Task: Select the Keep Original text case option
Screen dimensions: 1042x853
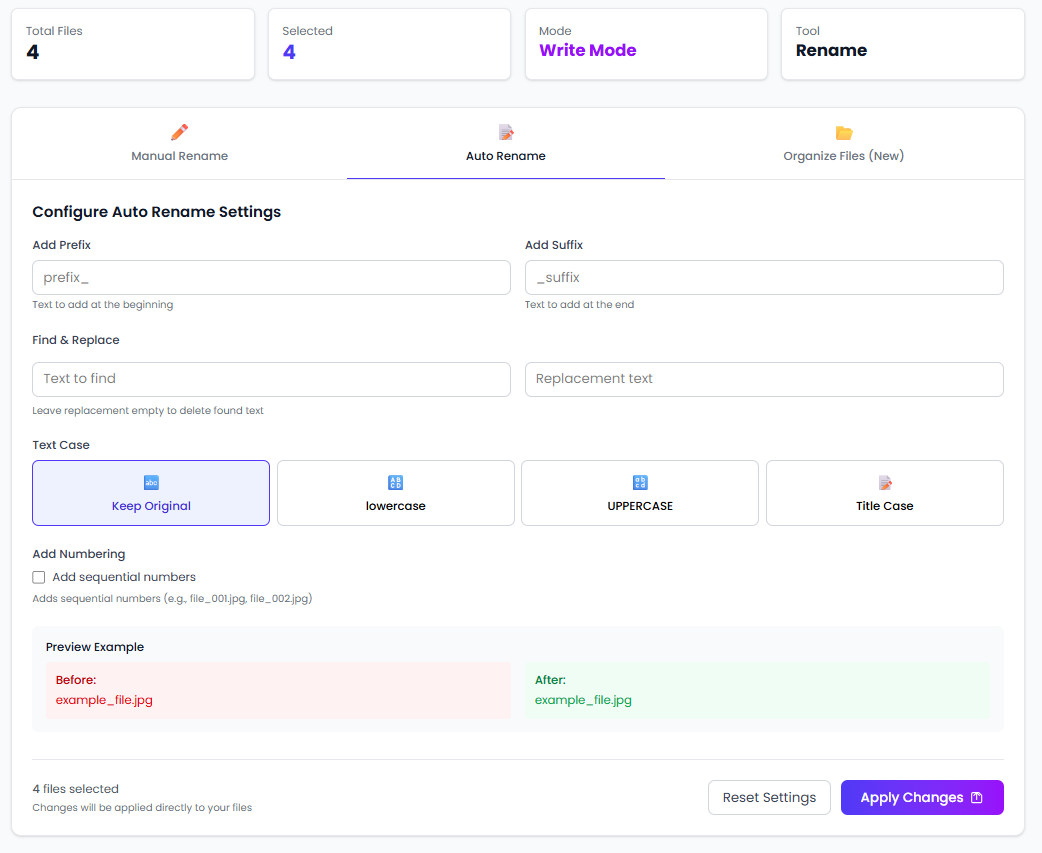Action: click(x=150, y=492)
